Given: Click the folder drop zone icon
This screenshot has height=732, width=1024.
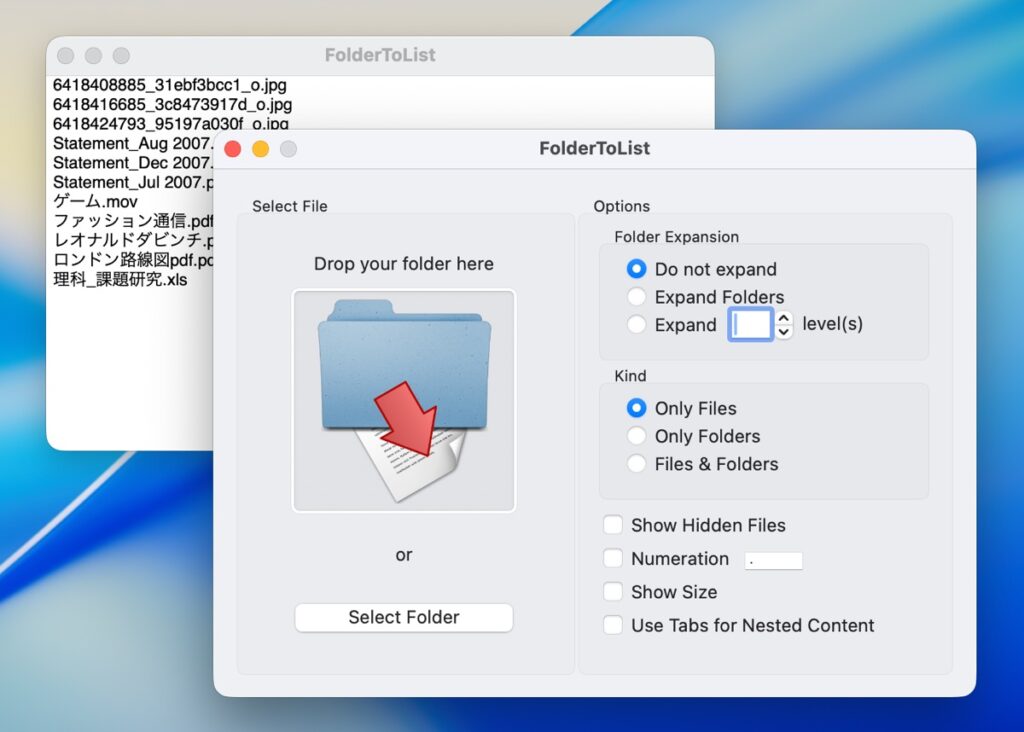Looking at the screenshot, I should (403, 401).
